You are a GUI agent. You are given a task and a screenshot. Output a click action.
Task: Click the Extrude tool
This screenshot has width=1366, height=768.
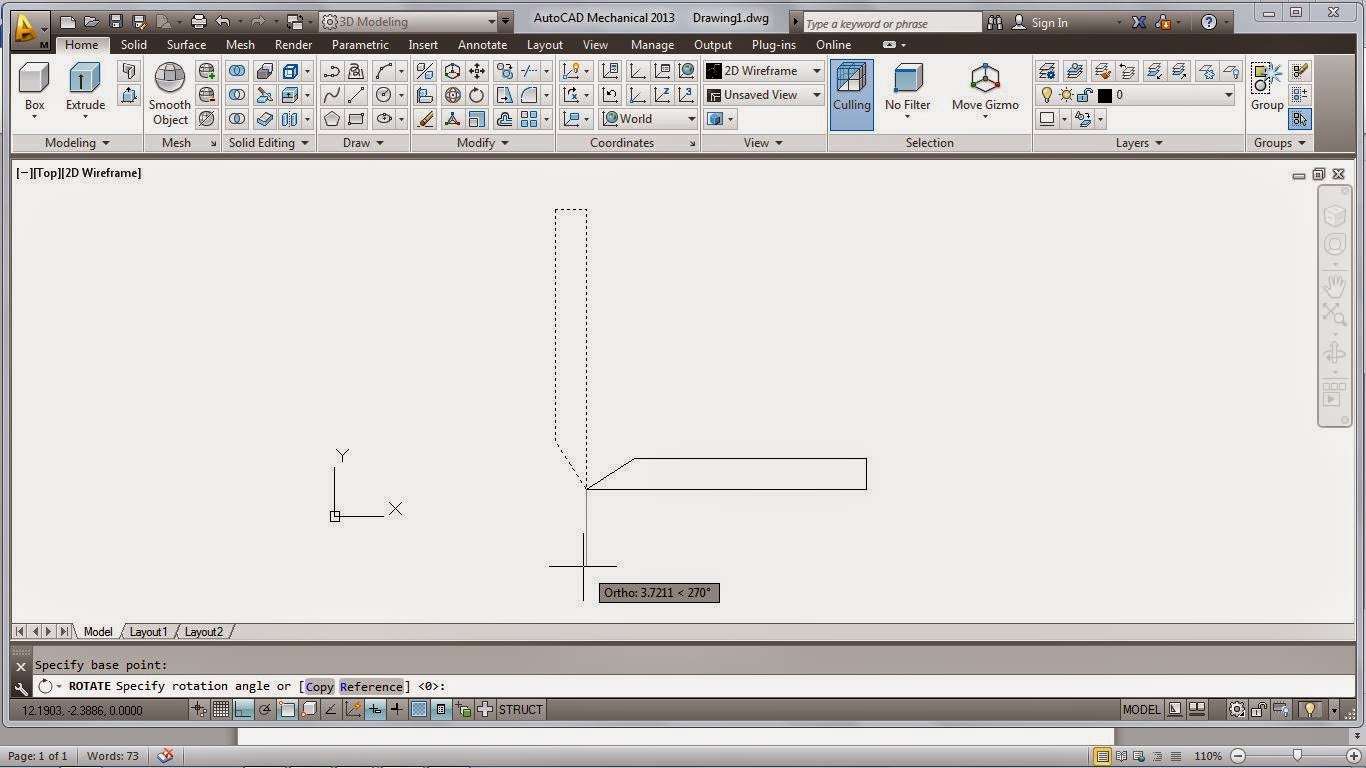pyautogui.click(x=85, y=88)
